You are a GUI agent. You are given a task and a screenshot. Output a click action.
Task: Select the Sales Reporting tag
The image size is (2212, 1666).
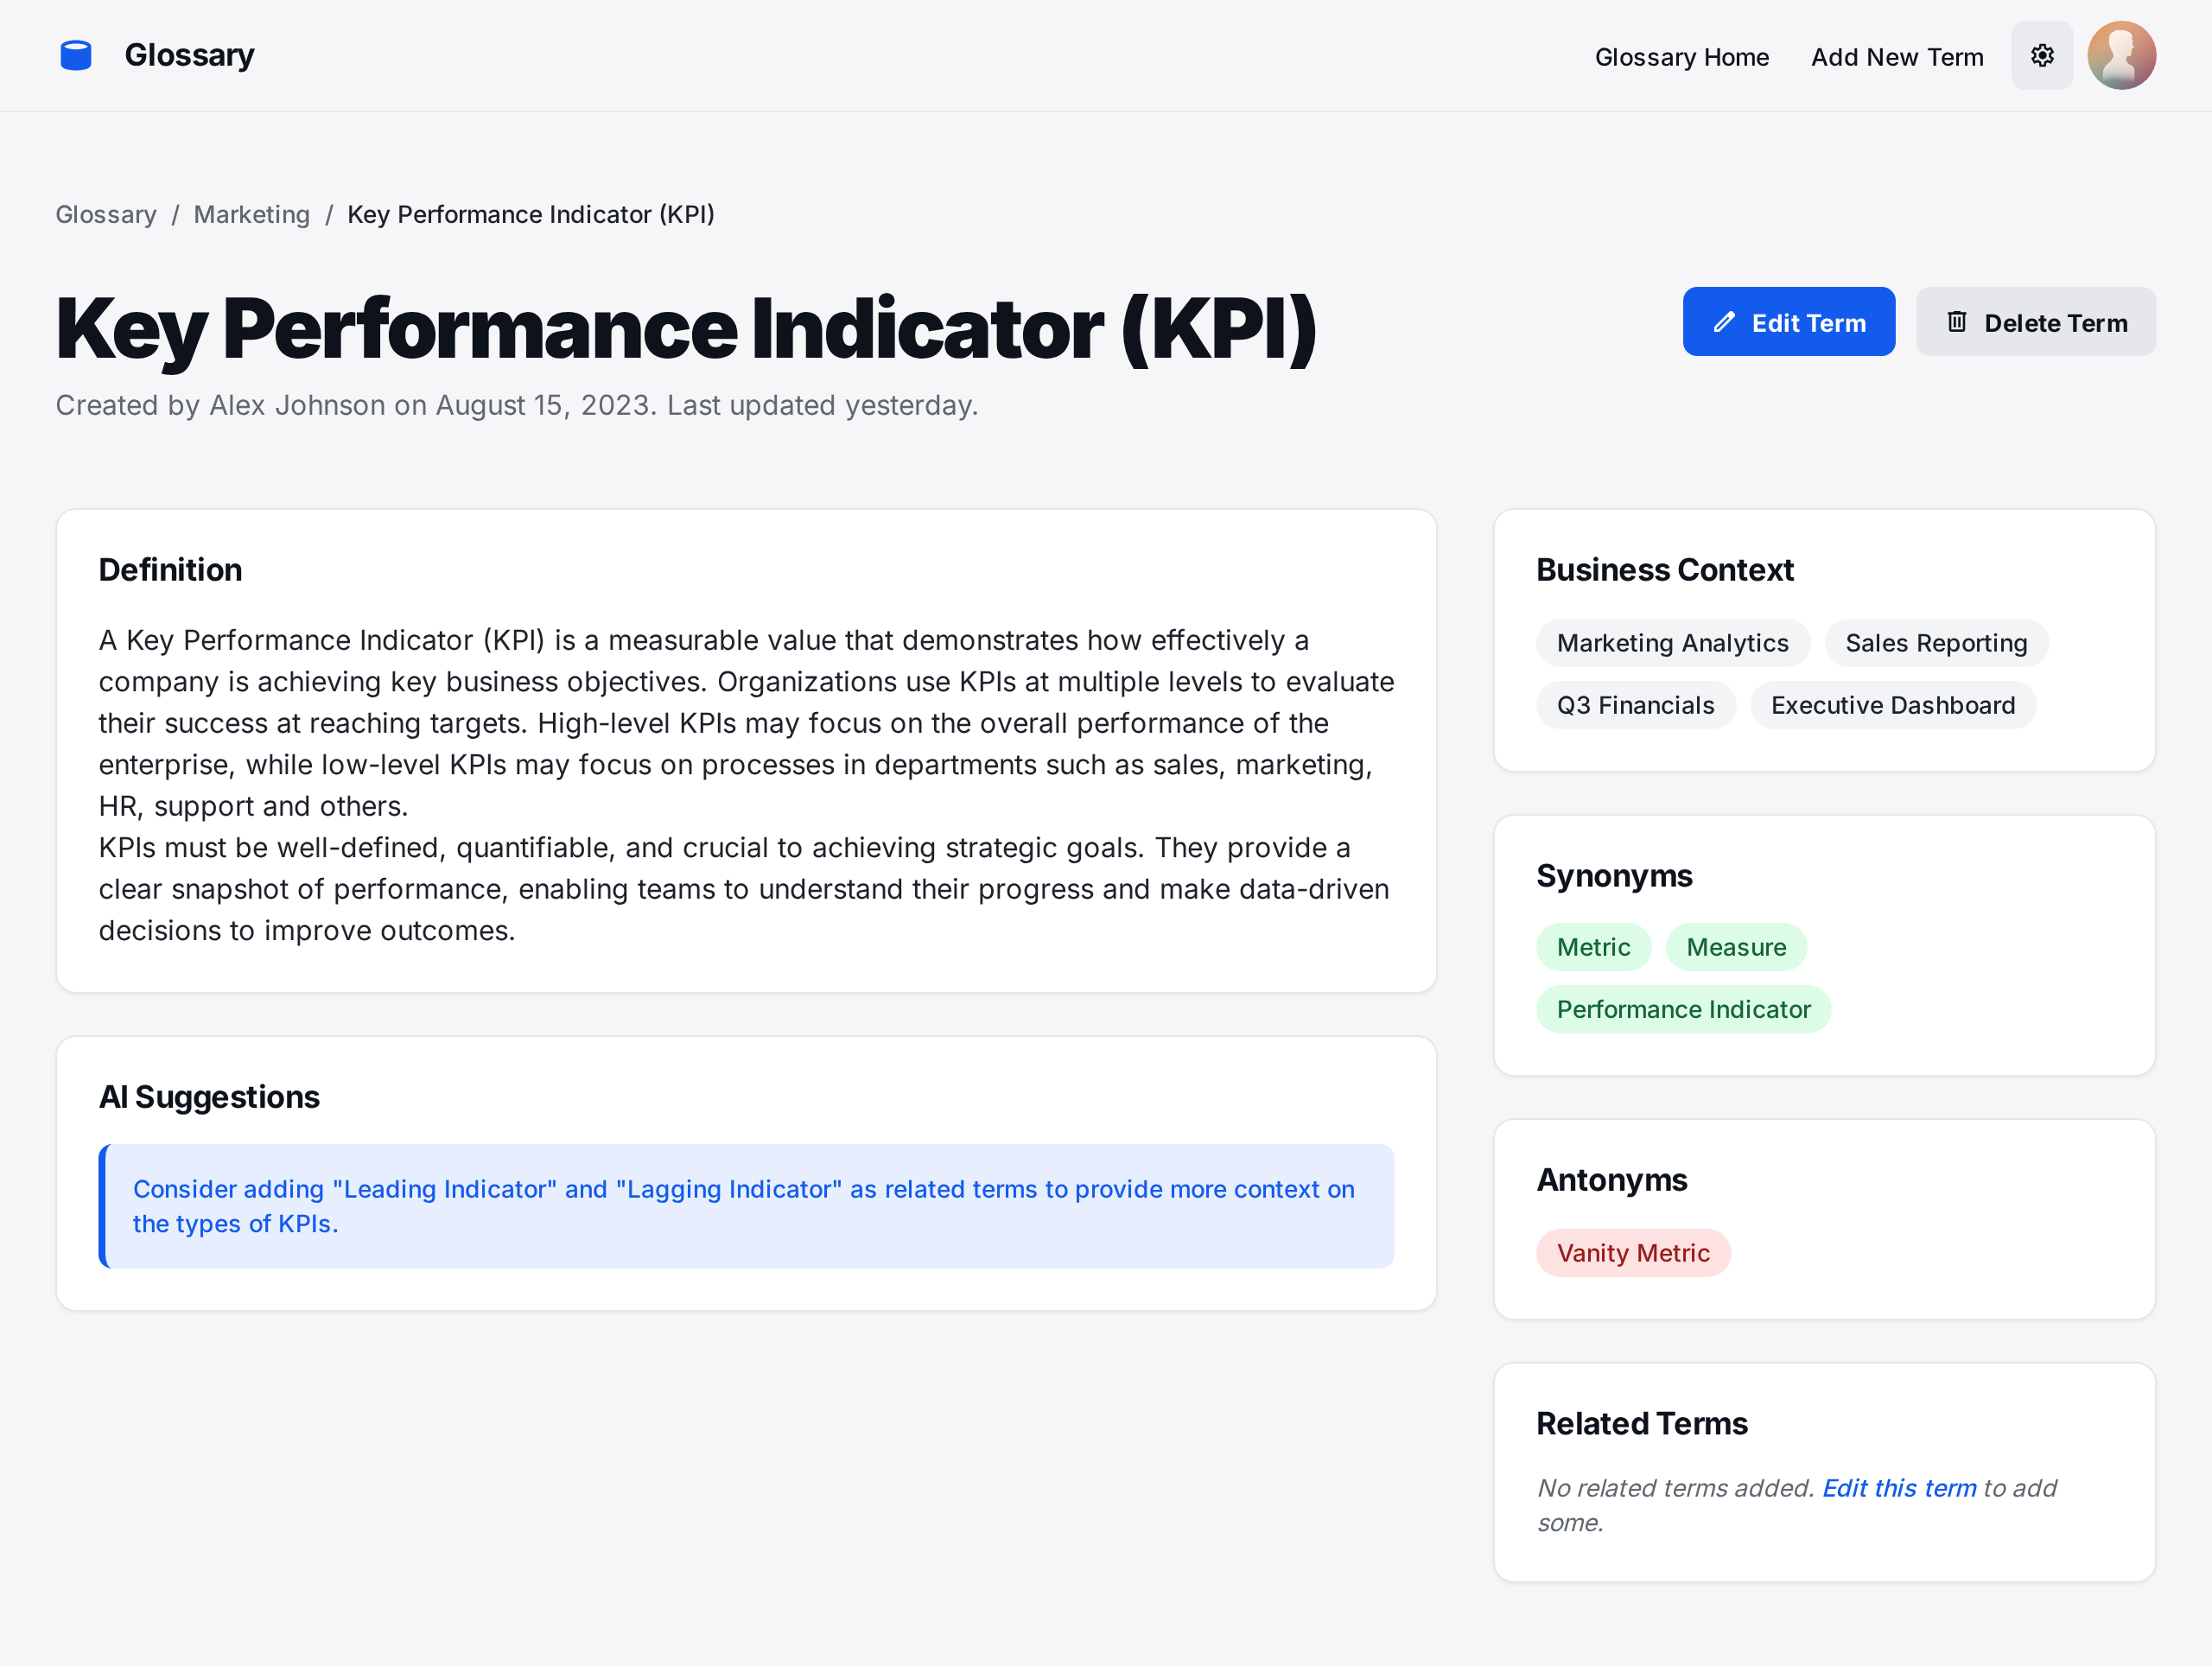pyautogui.click(x=1935, y=643)
